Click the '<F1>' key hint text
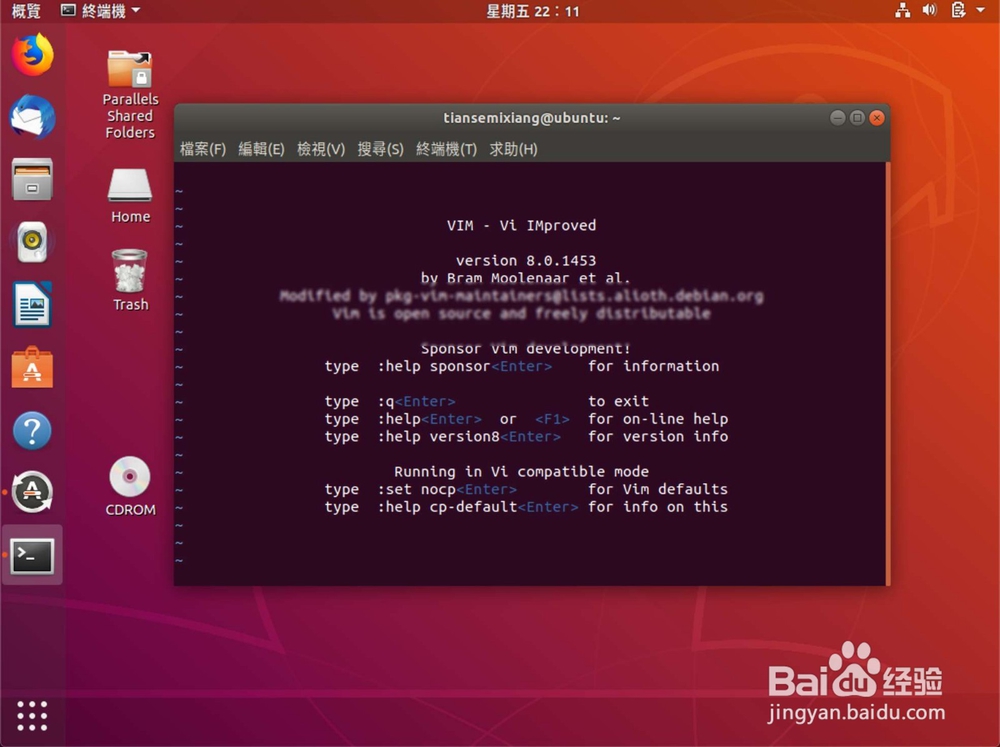 [x=552, y=419]
